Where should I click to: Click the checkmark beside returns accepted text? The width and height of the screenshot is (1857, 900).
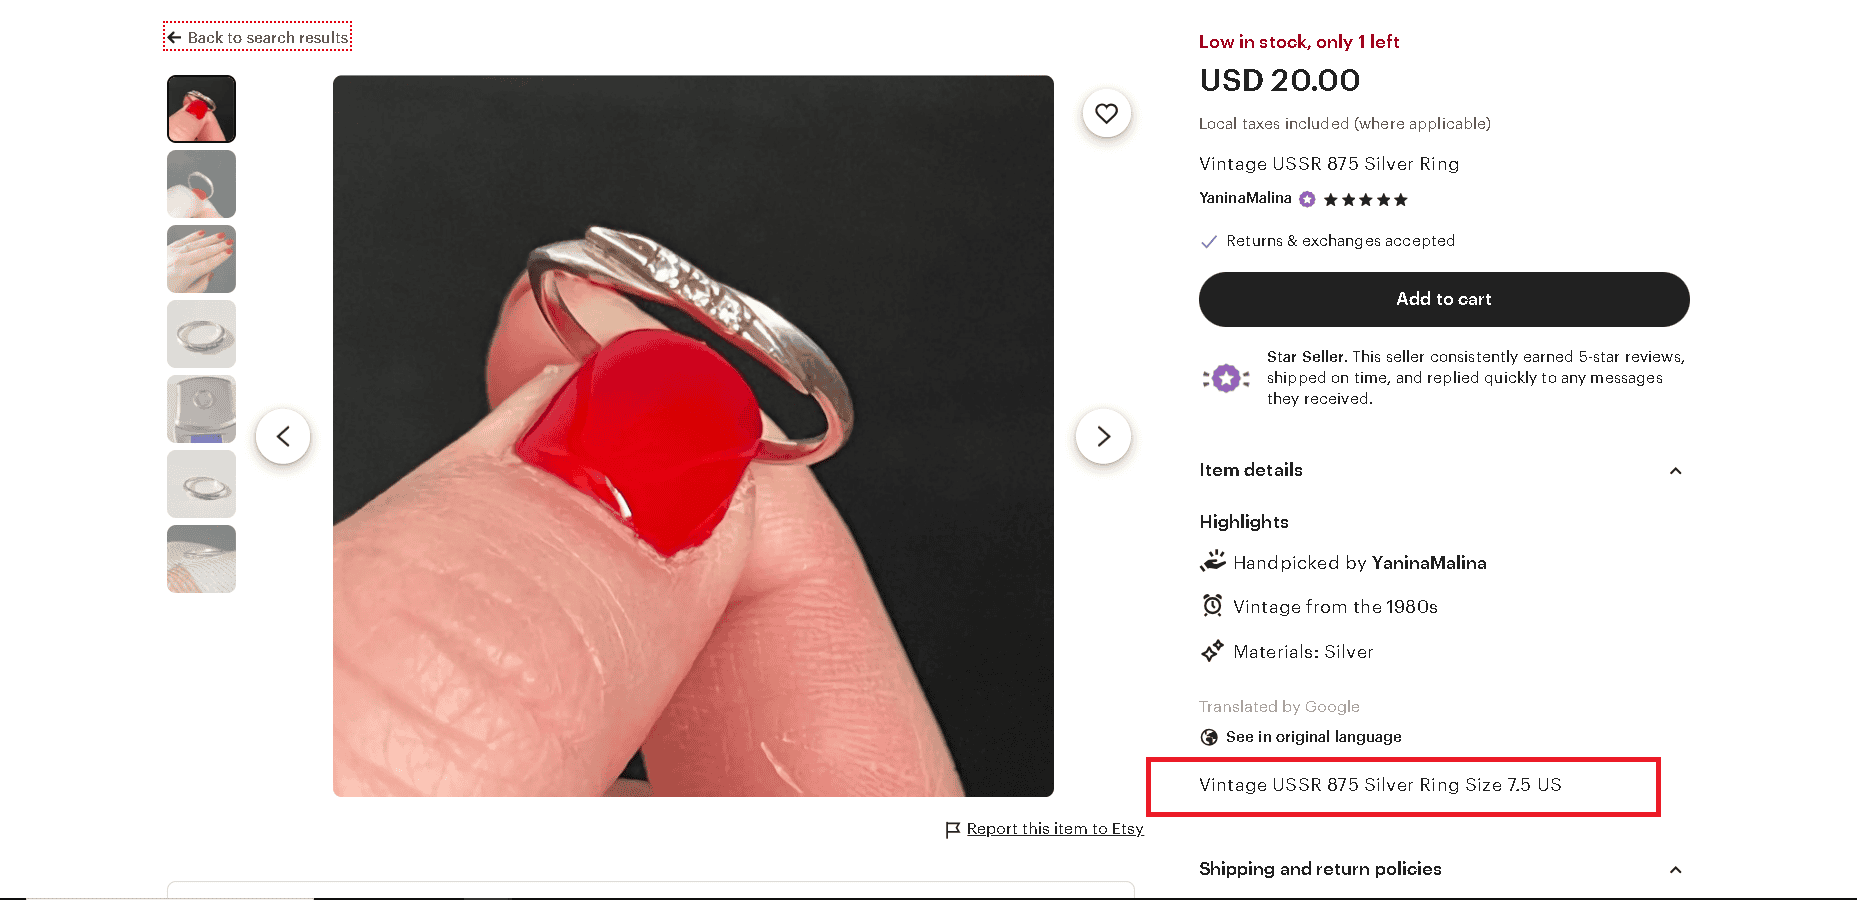tap(1209, 241)
